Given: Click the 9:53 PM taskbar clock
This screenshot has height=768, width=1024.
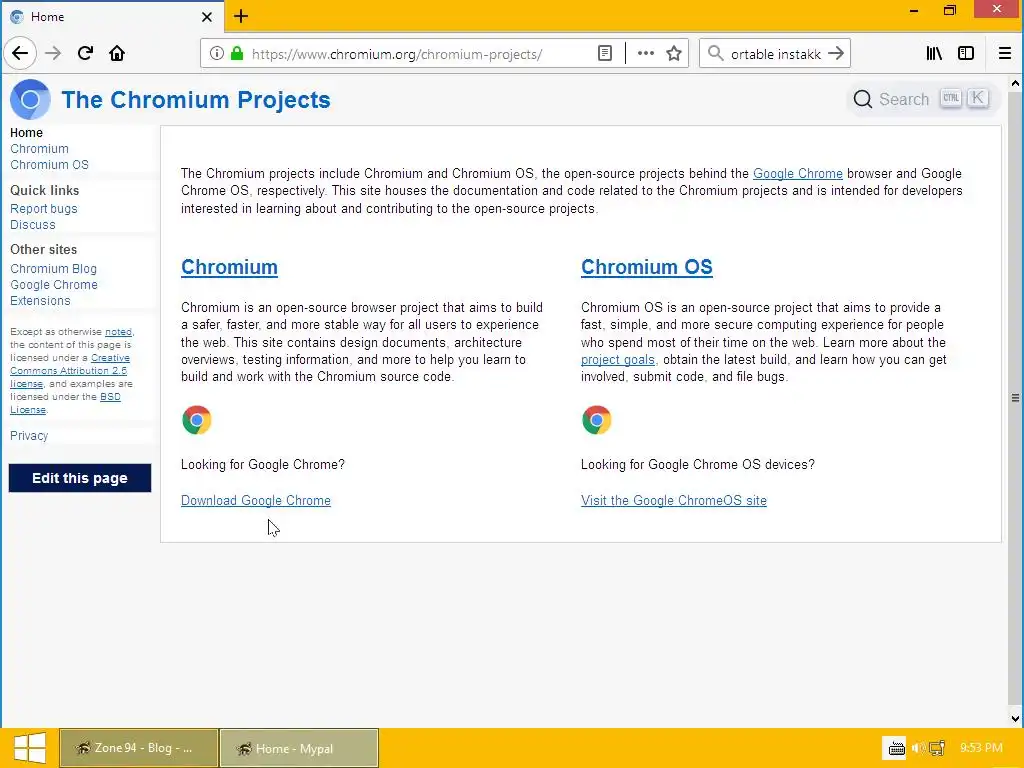Looking at the screenshot, I should [981, 748].
